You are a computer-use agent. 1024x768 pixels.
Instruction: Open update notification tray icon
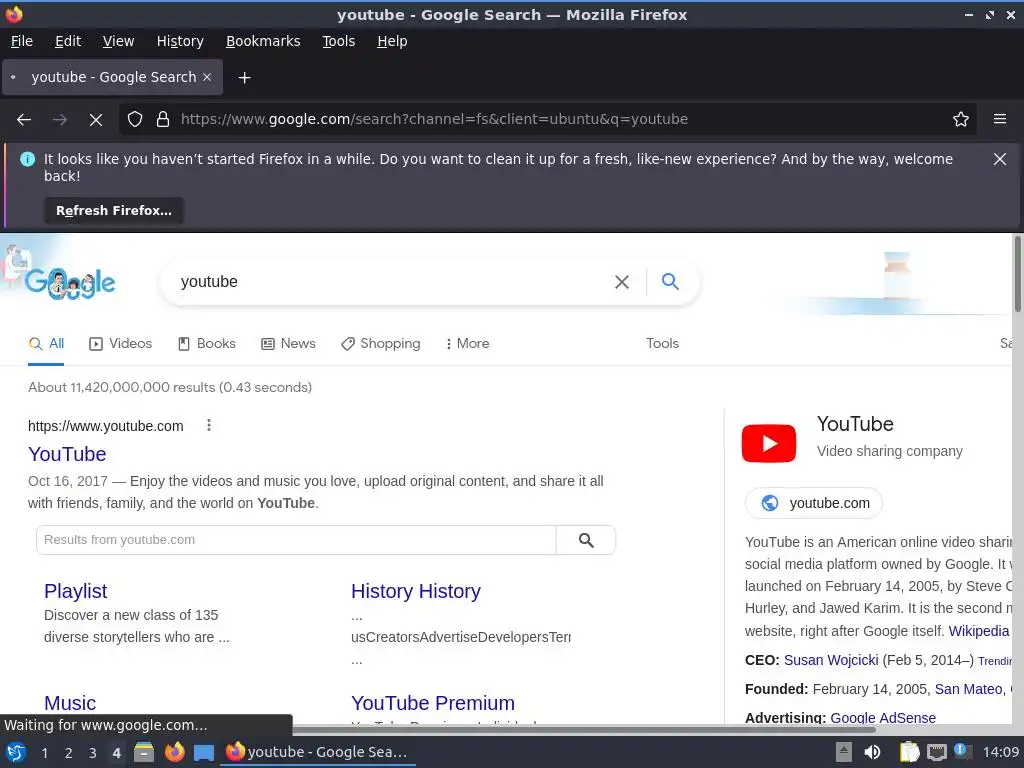962,751
